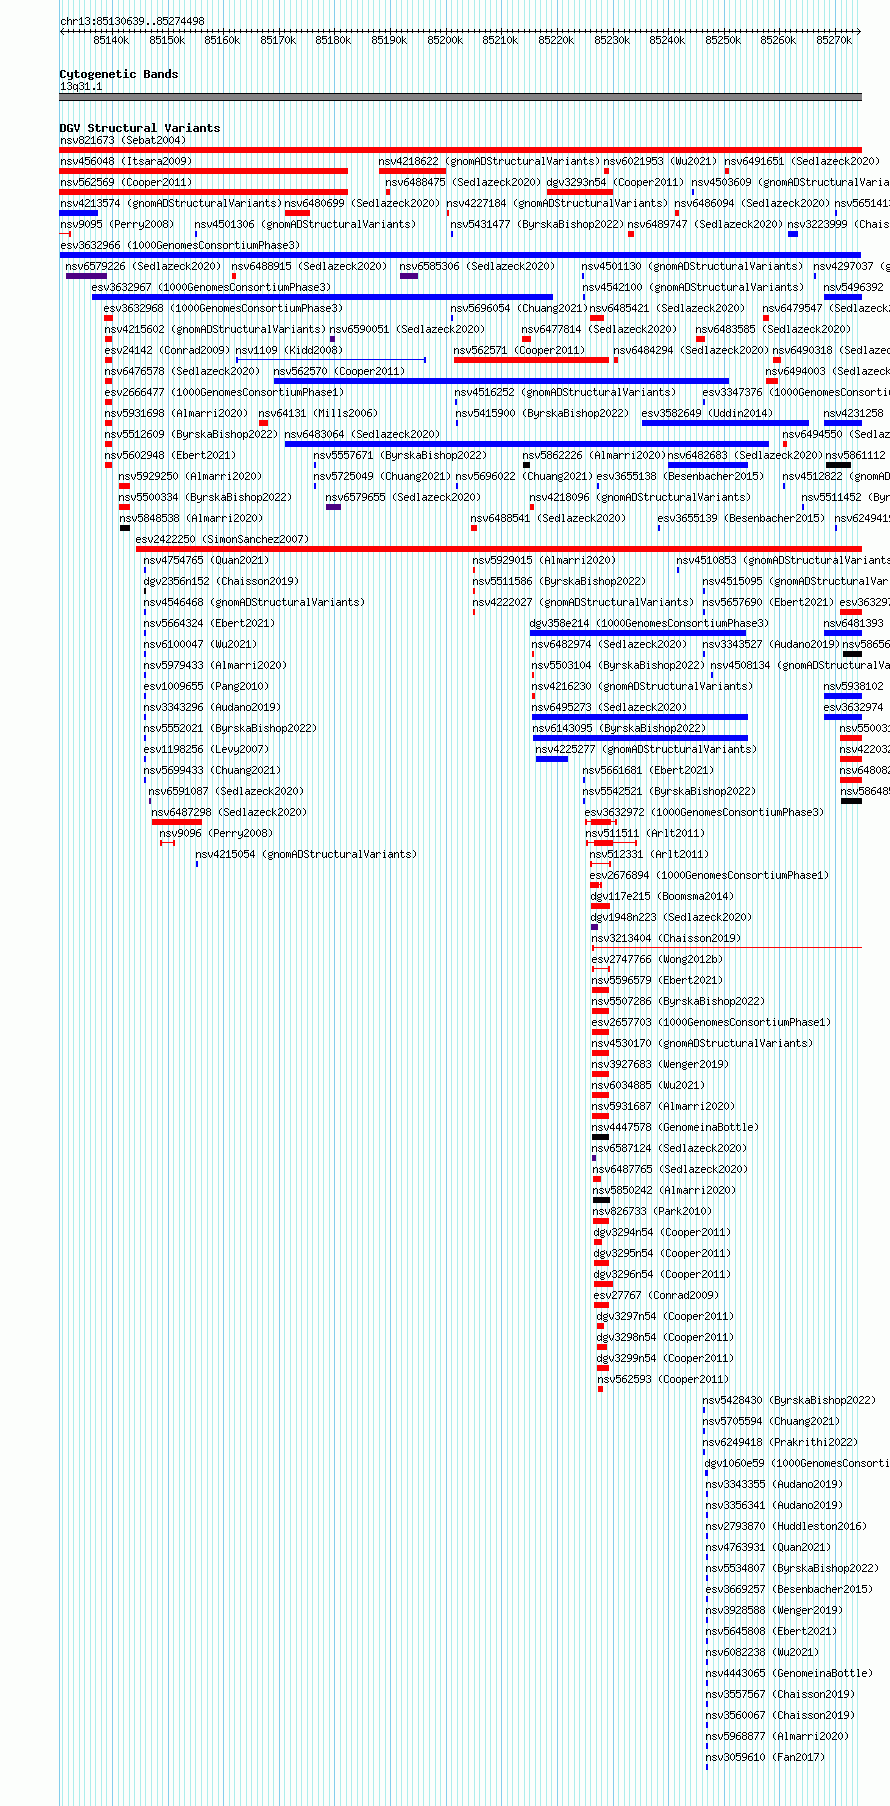Click nsv6249418 (Prakrithi2022) variant label
The width and height of the screenshot is (890, 1806).
point(780,1442)
